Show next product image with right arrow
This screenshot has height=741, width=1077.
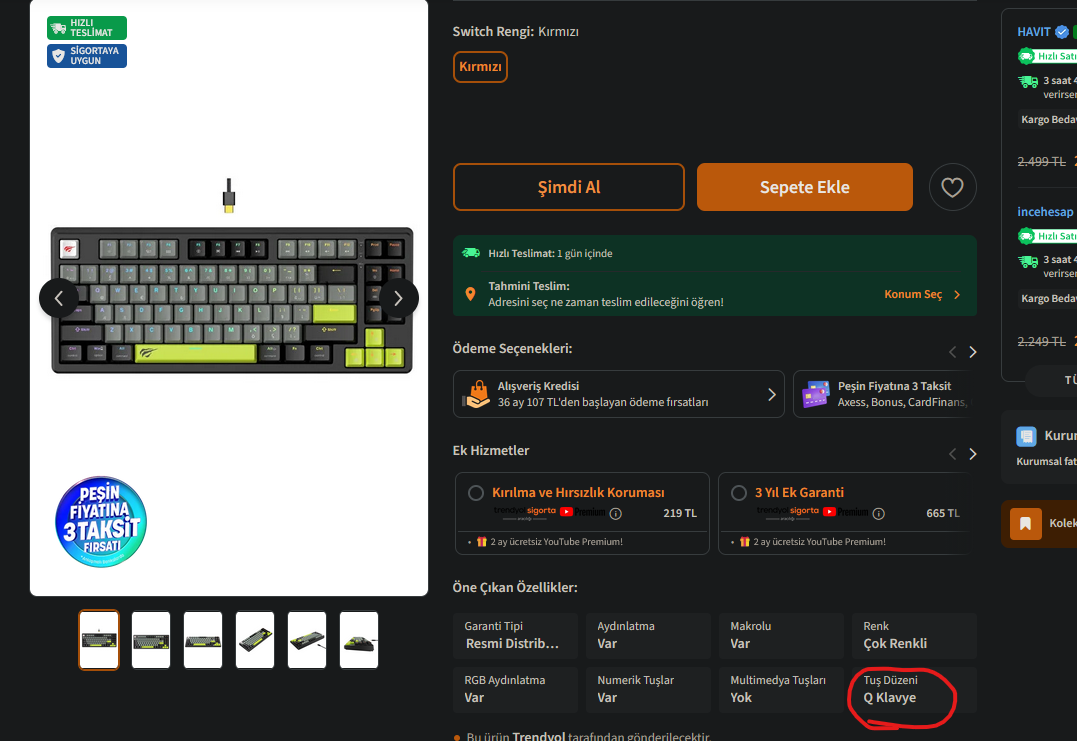coord(398,298)
